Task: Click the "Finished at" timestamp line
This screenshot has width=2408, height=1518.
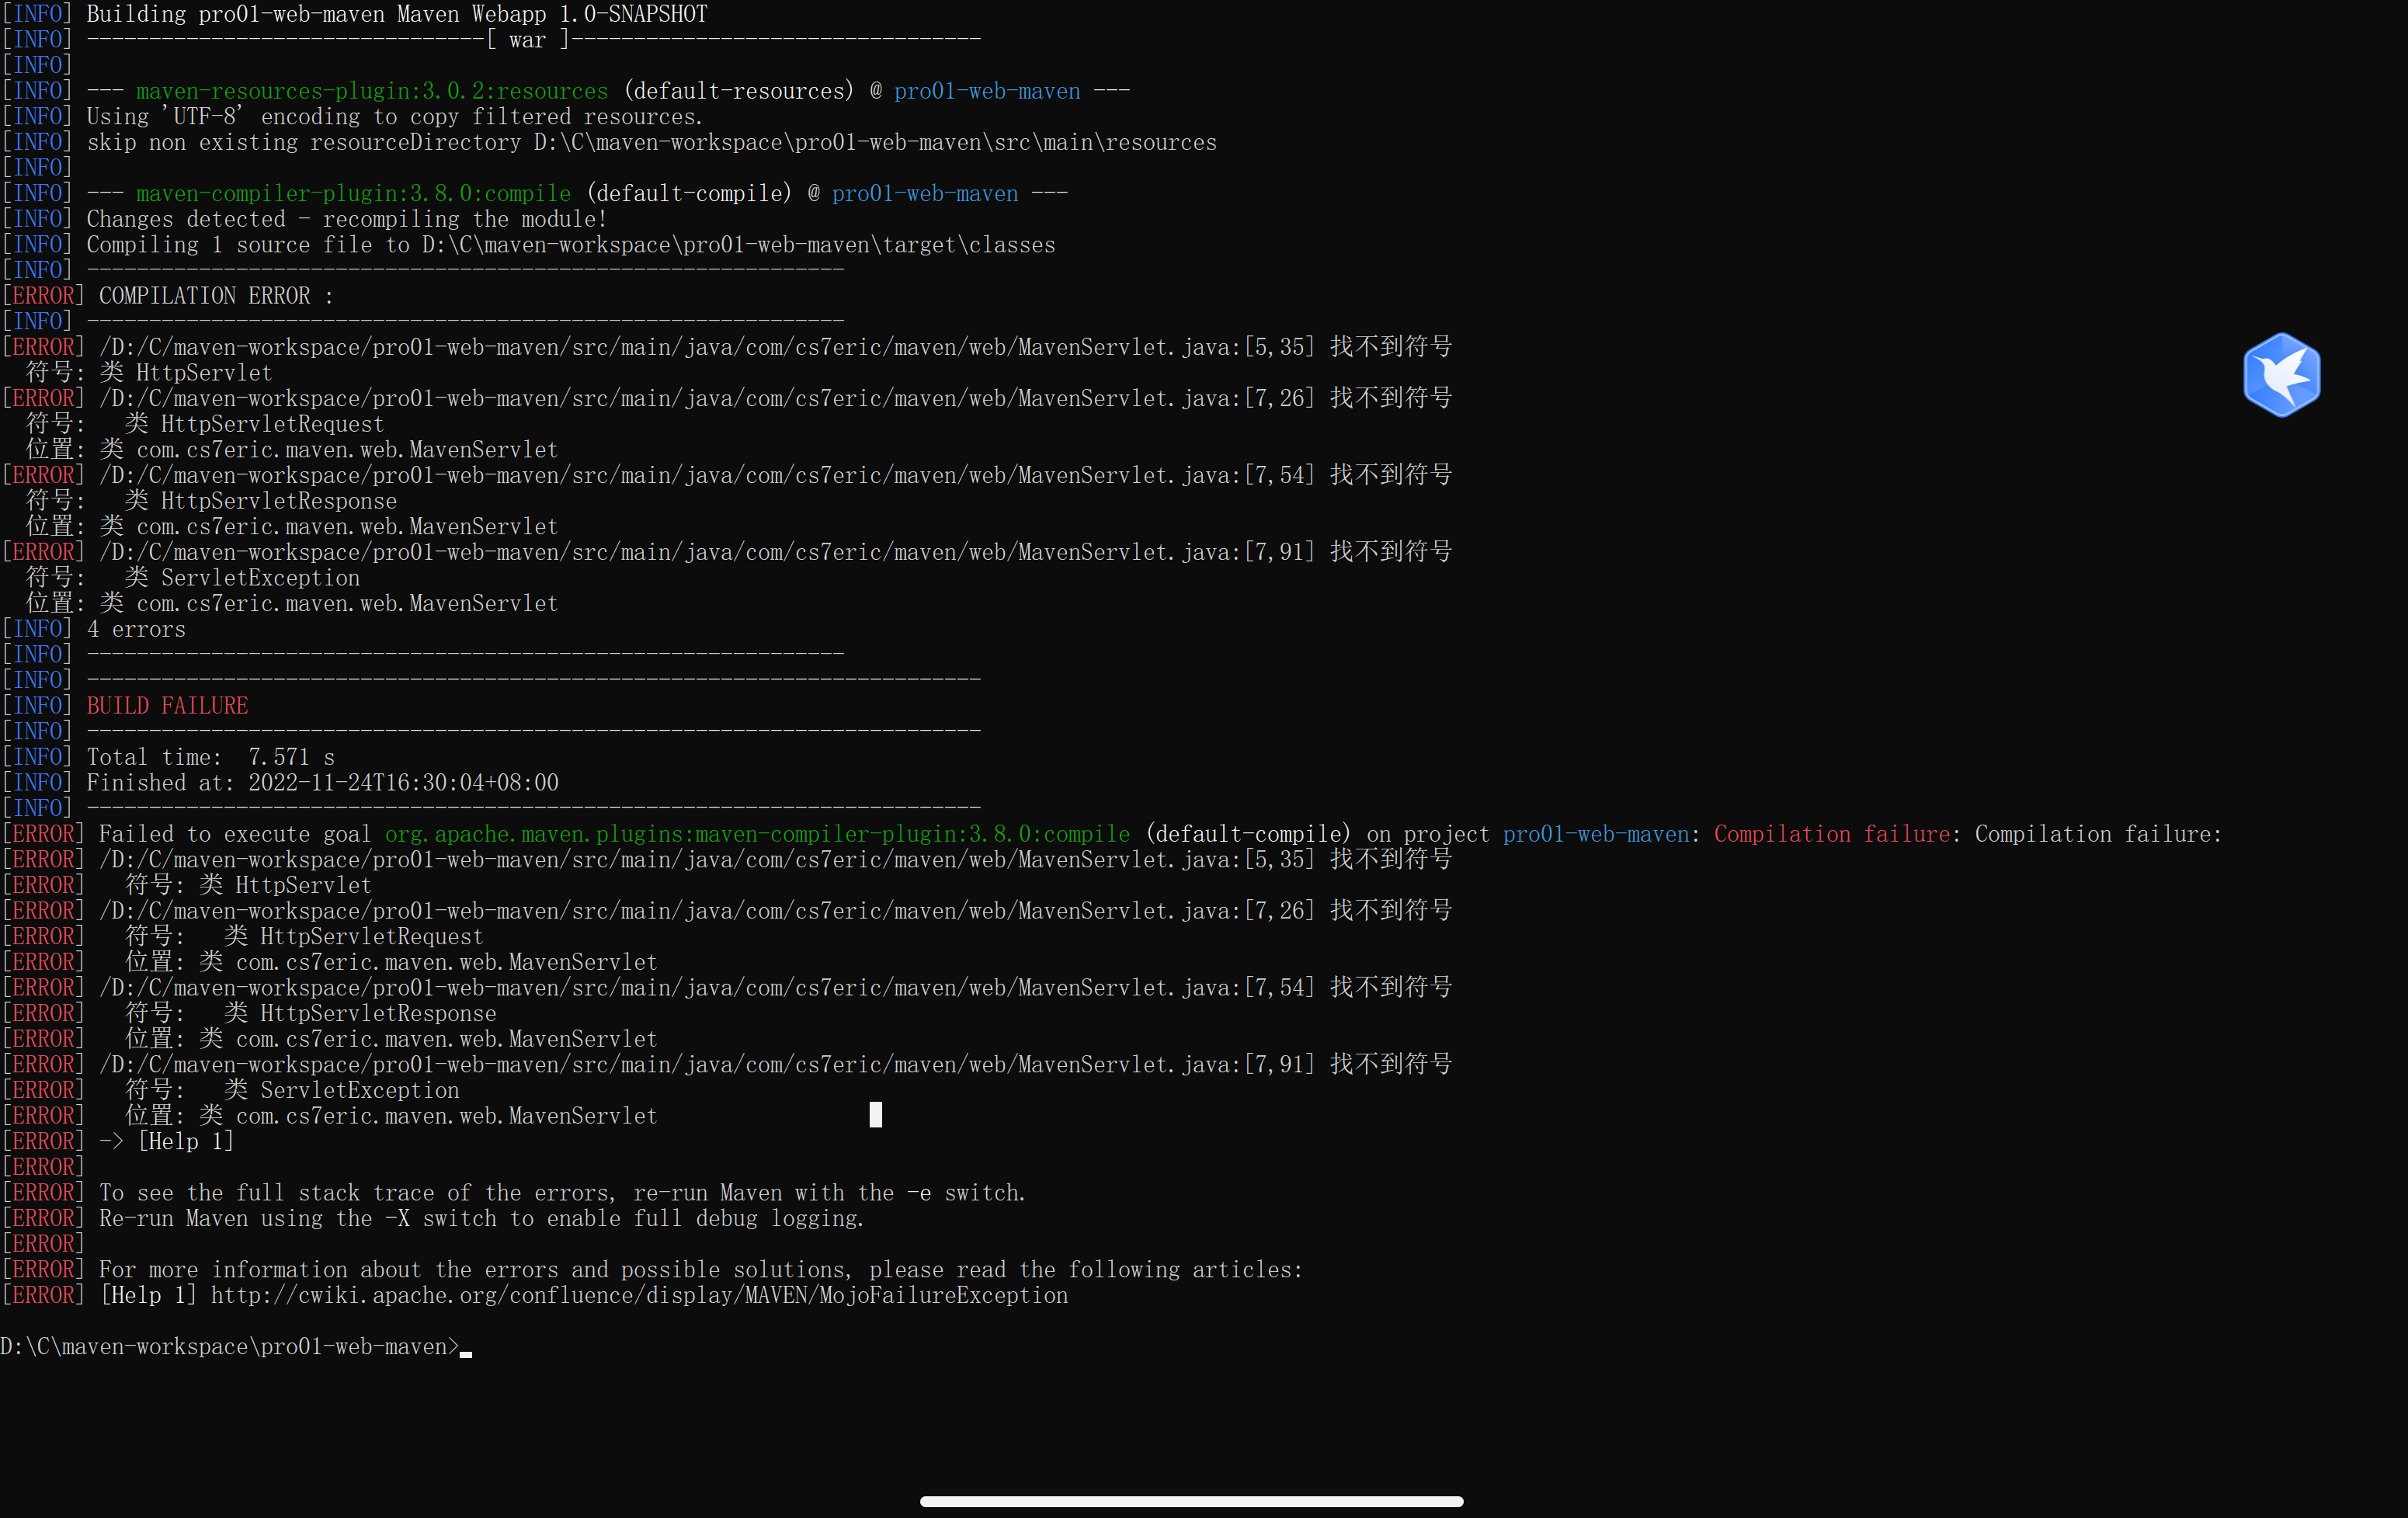Action: 322,783
